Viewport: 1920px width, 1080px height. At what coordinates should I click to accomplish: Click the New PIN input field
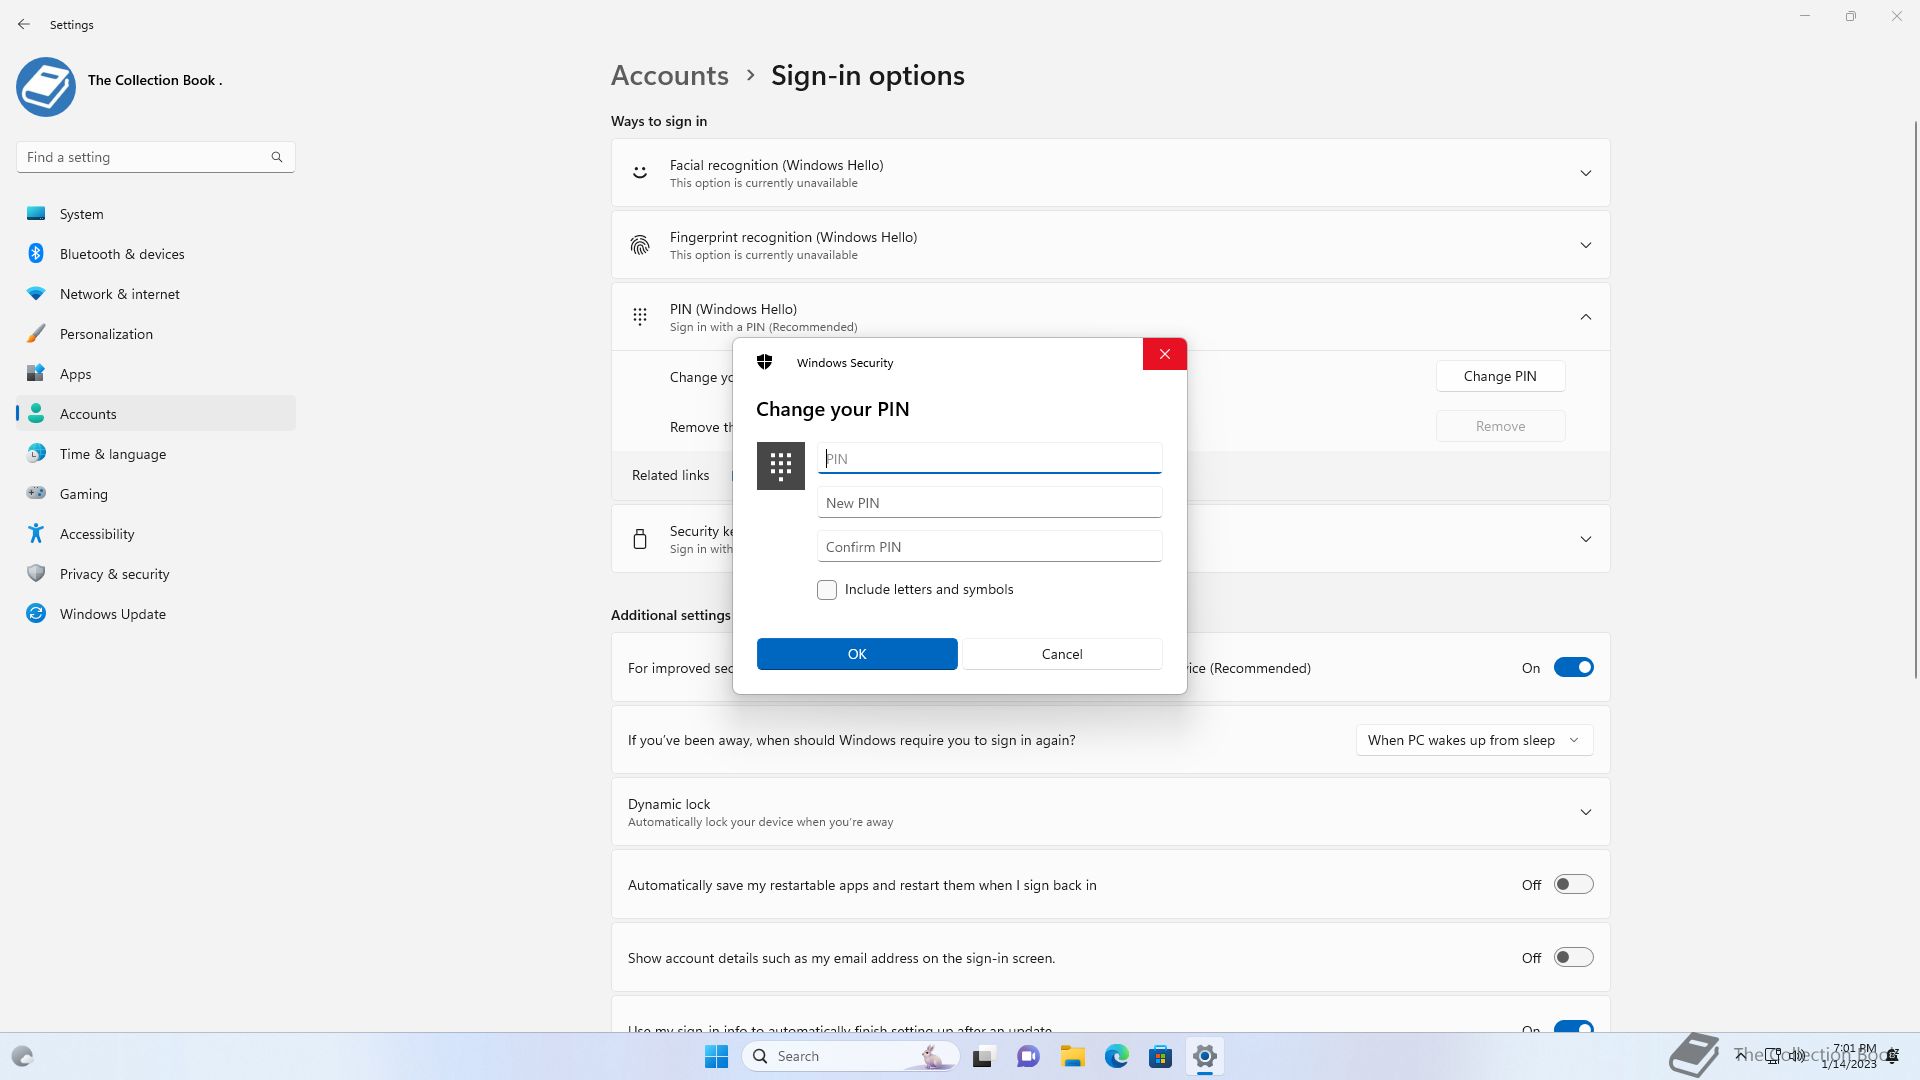point(990,502)
